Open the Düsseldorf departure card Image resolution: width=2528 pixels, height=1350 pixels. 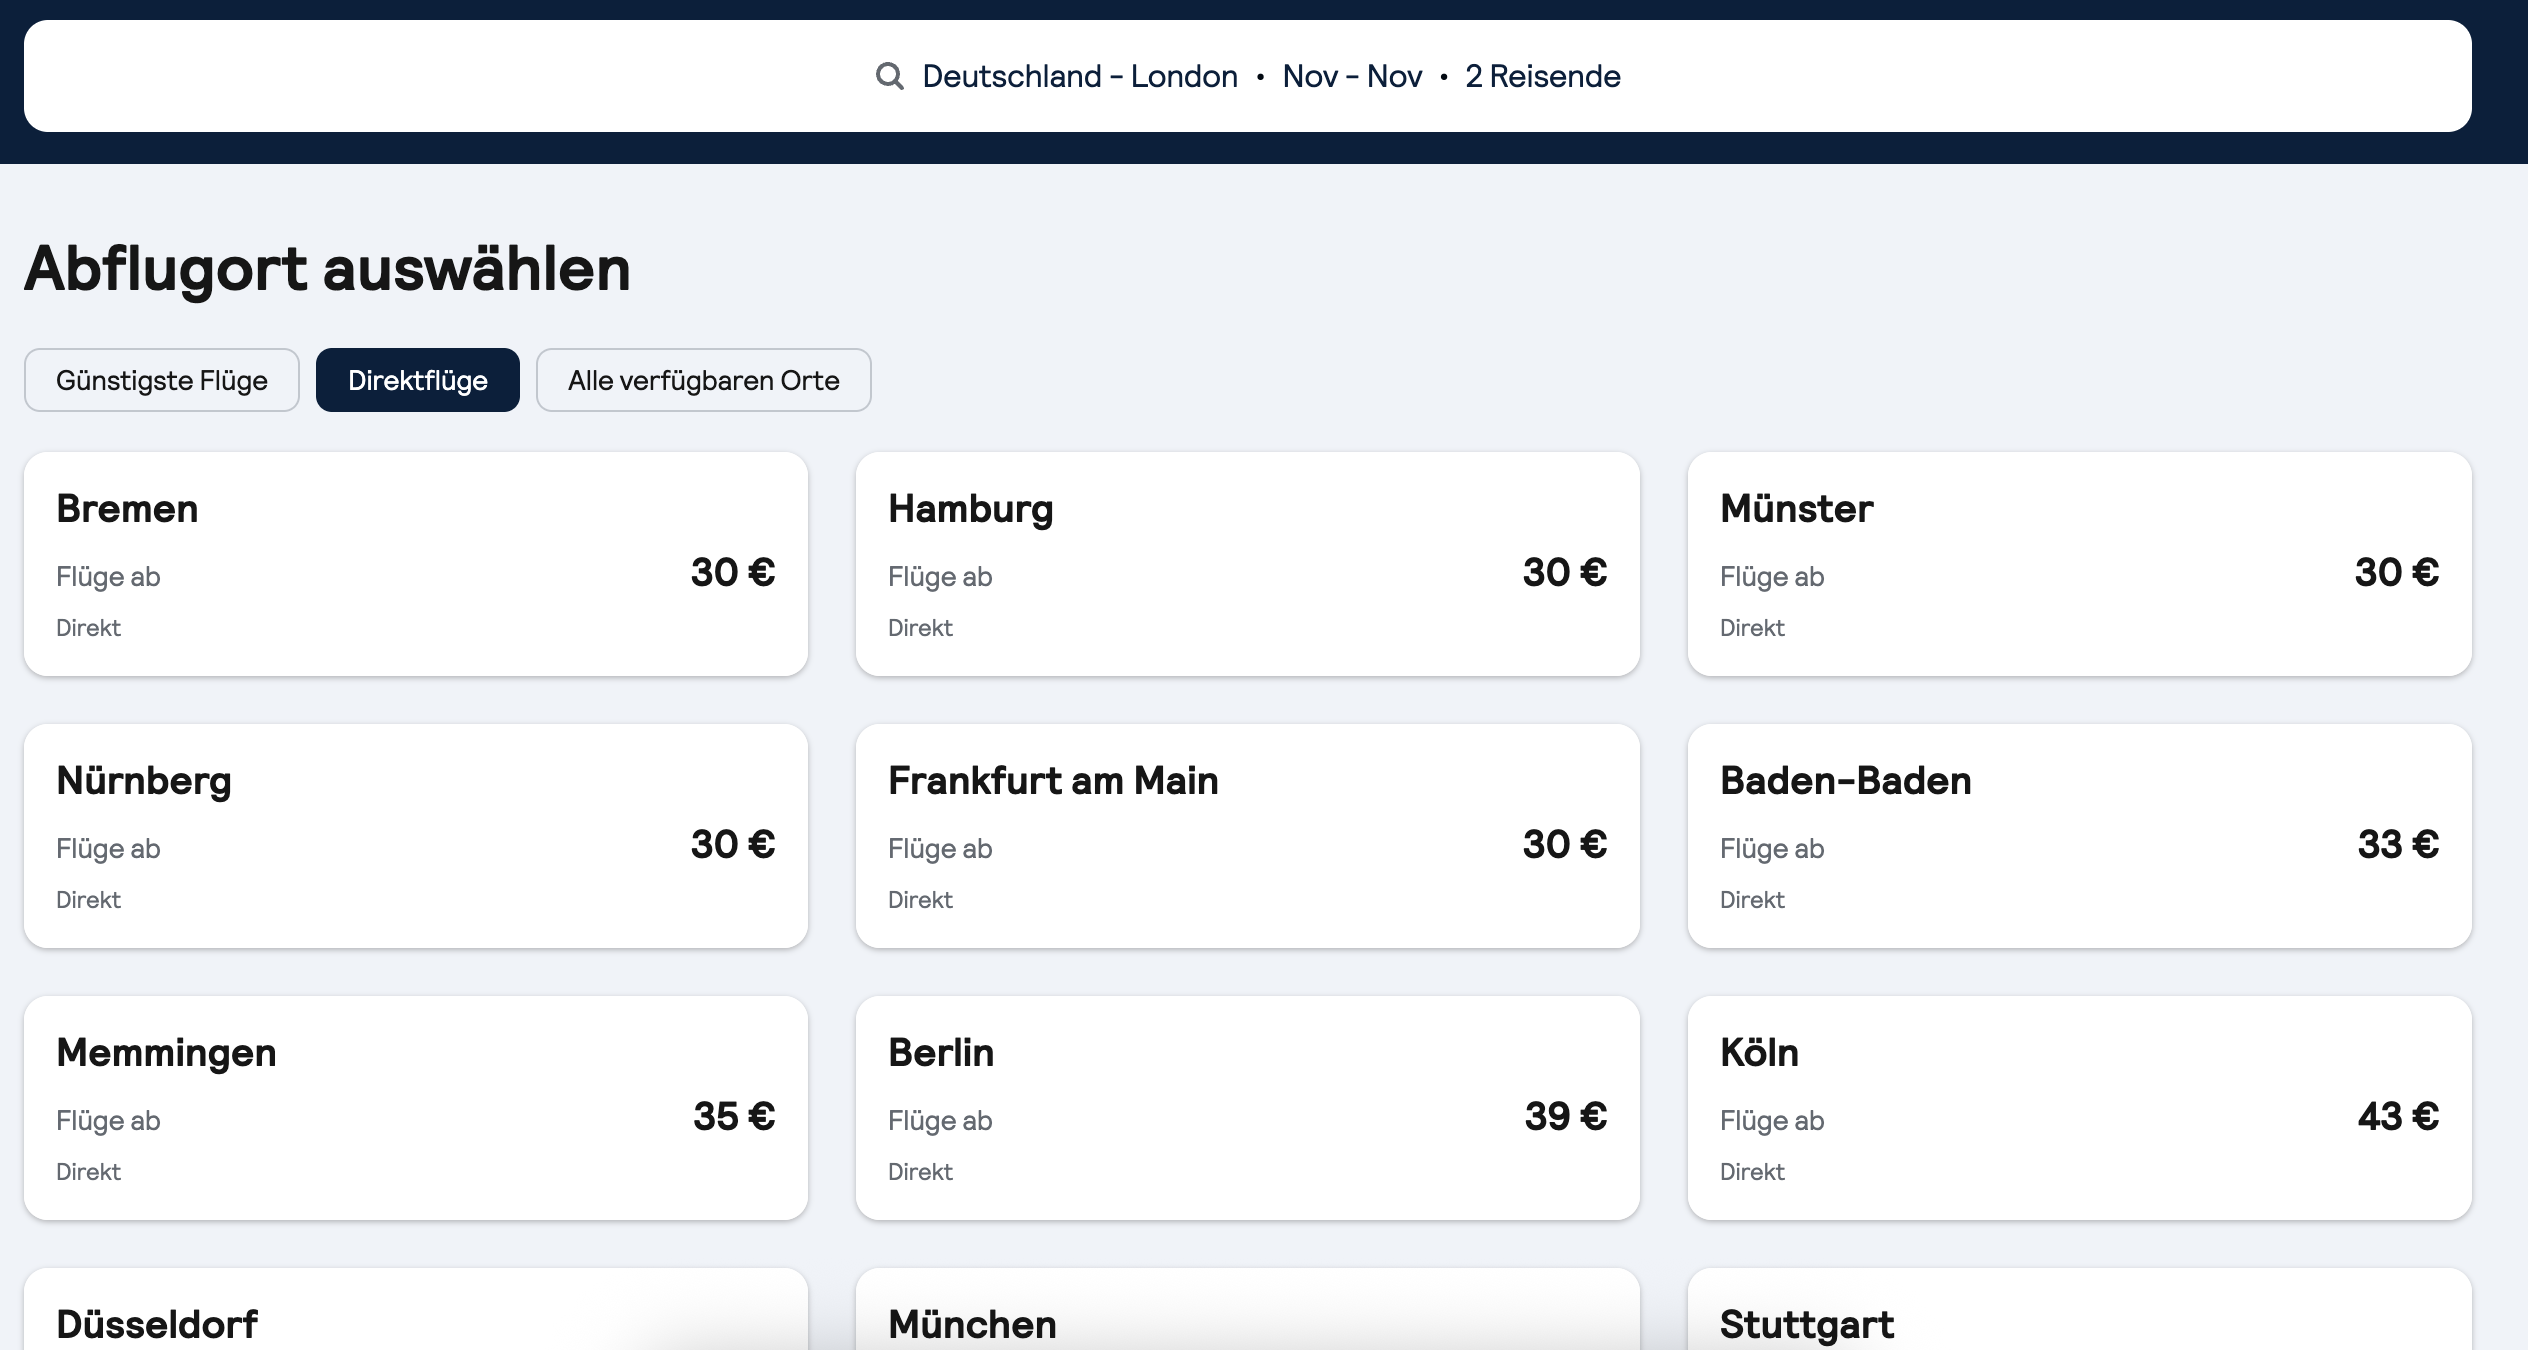(x=416, y=1315)
